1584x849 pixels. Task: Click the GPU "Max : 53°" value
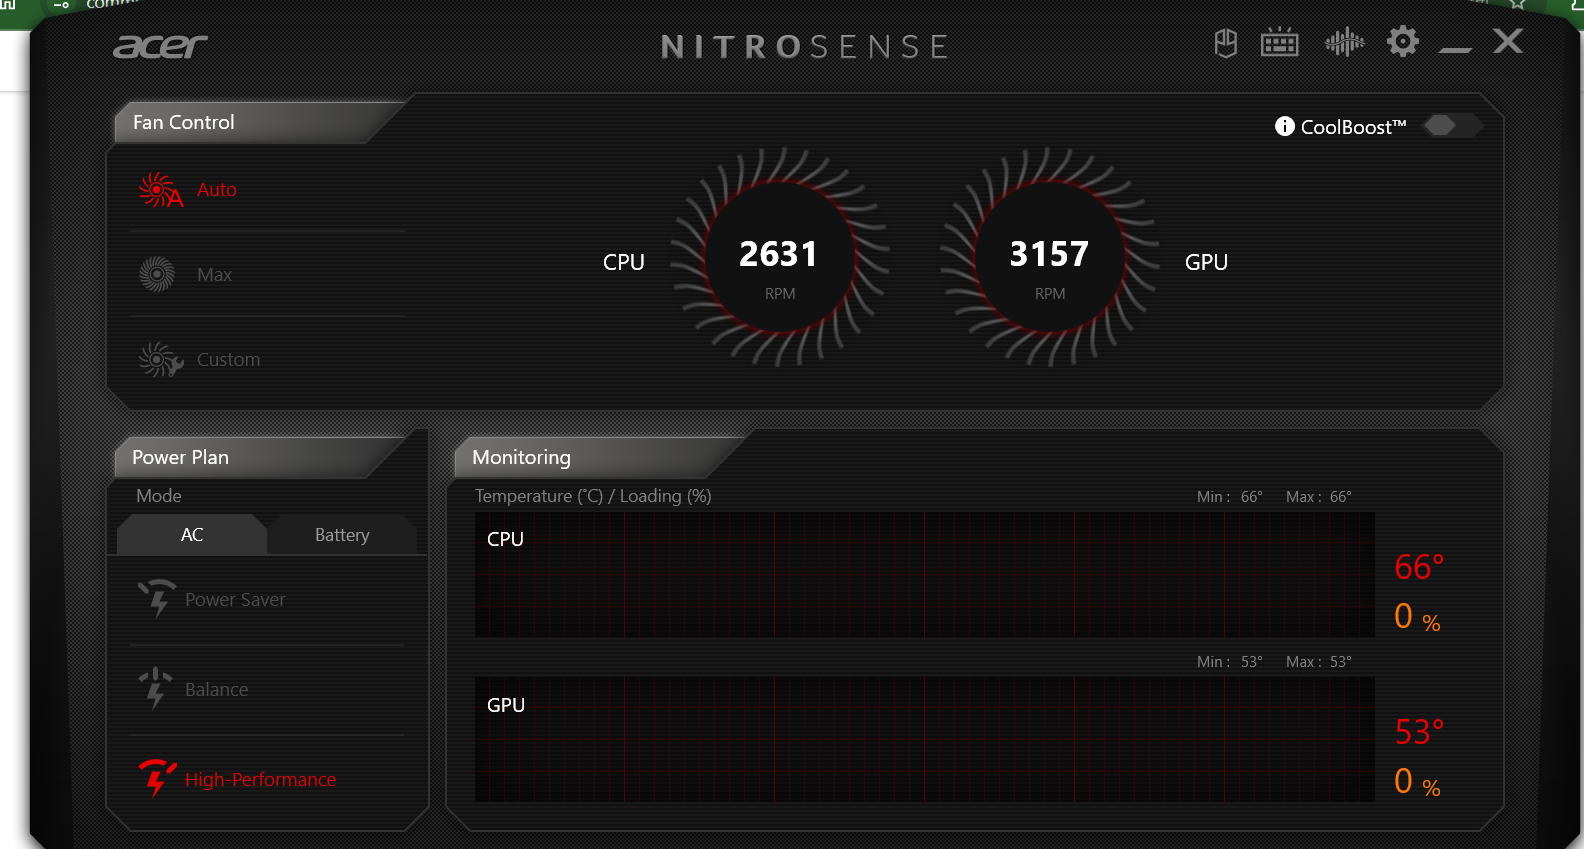click(x=1319, y=662)
